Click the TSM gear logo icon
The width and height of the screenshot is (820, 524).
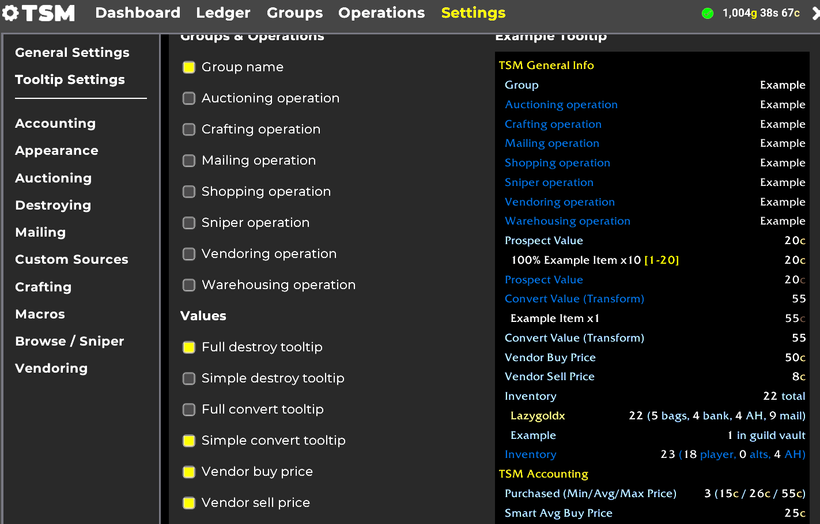coord(11,14)
